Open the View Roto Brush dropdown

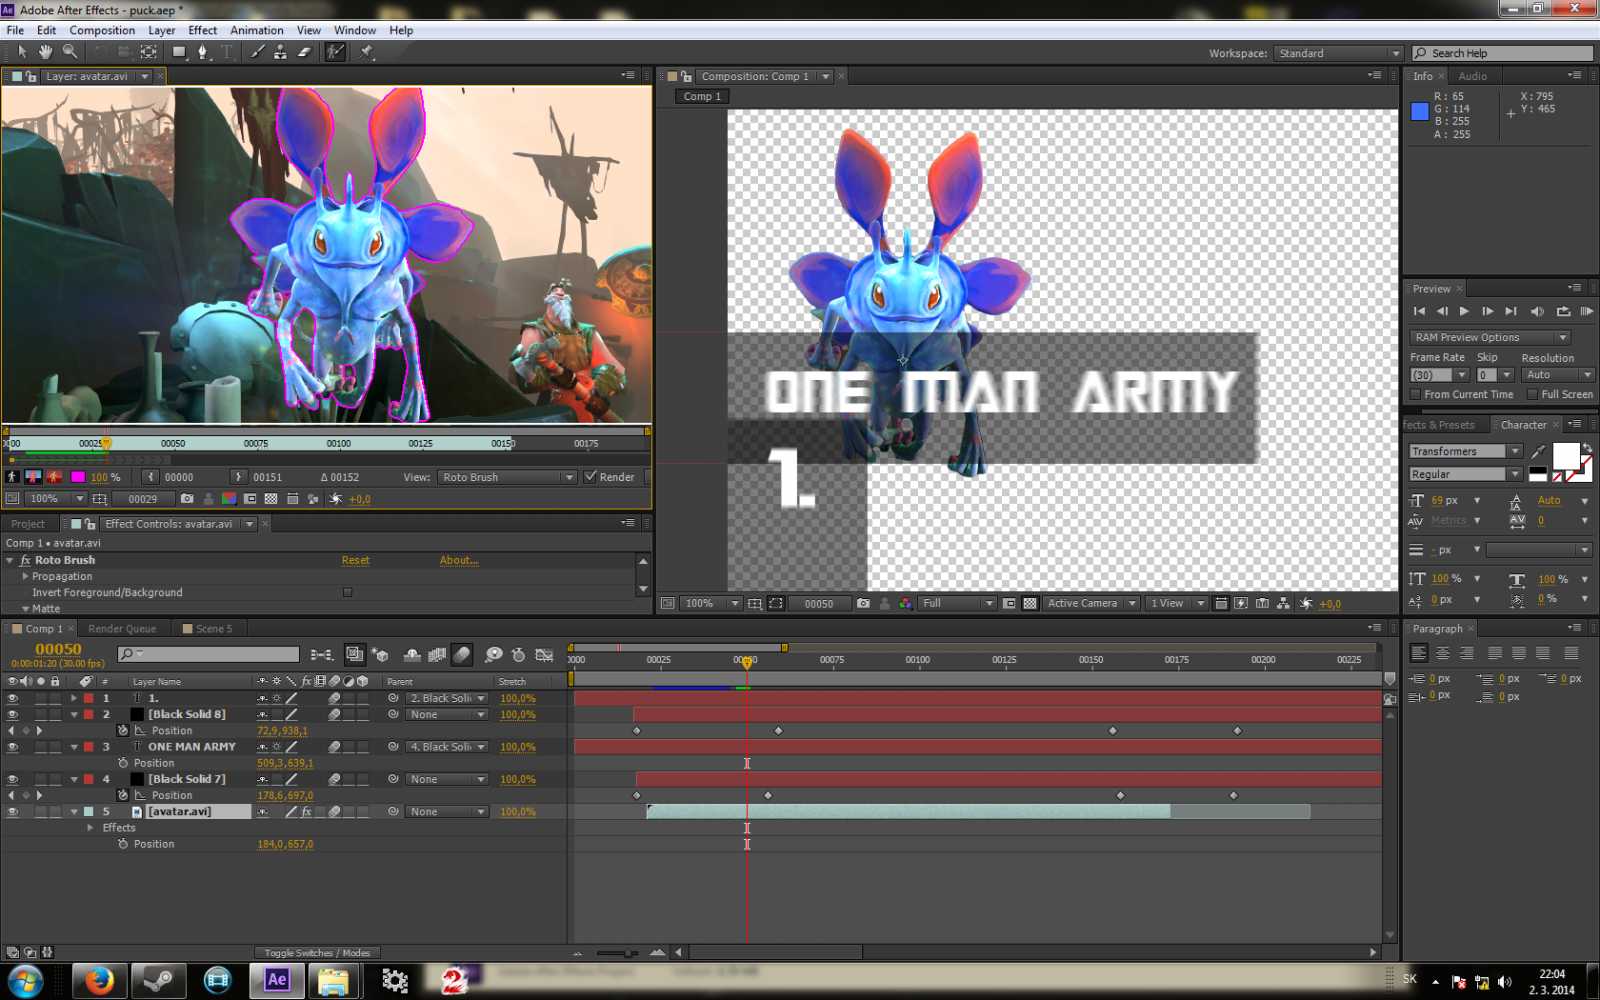tap(507, 477)
